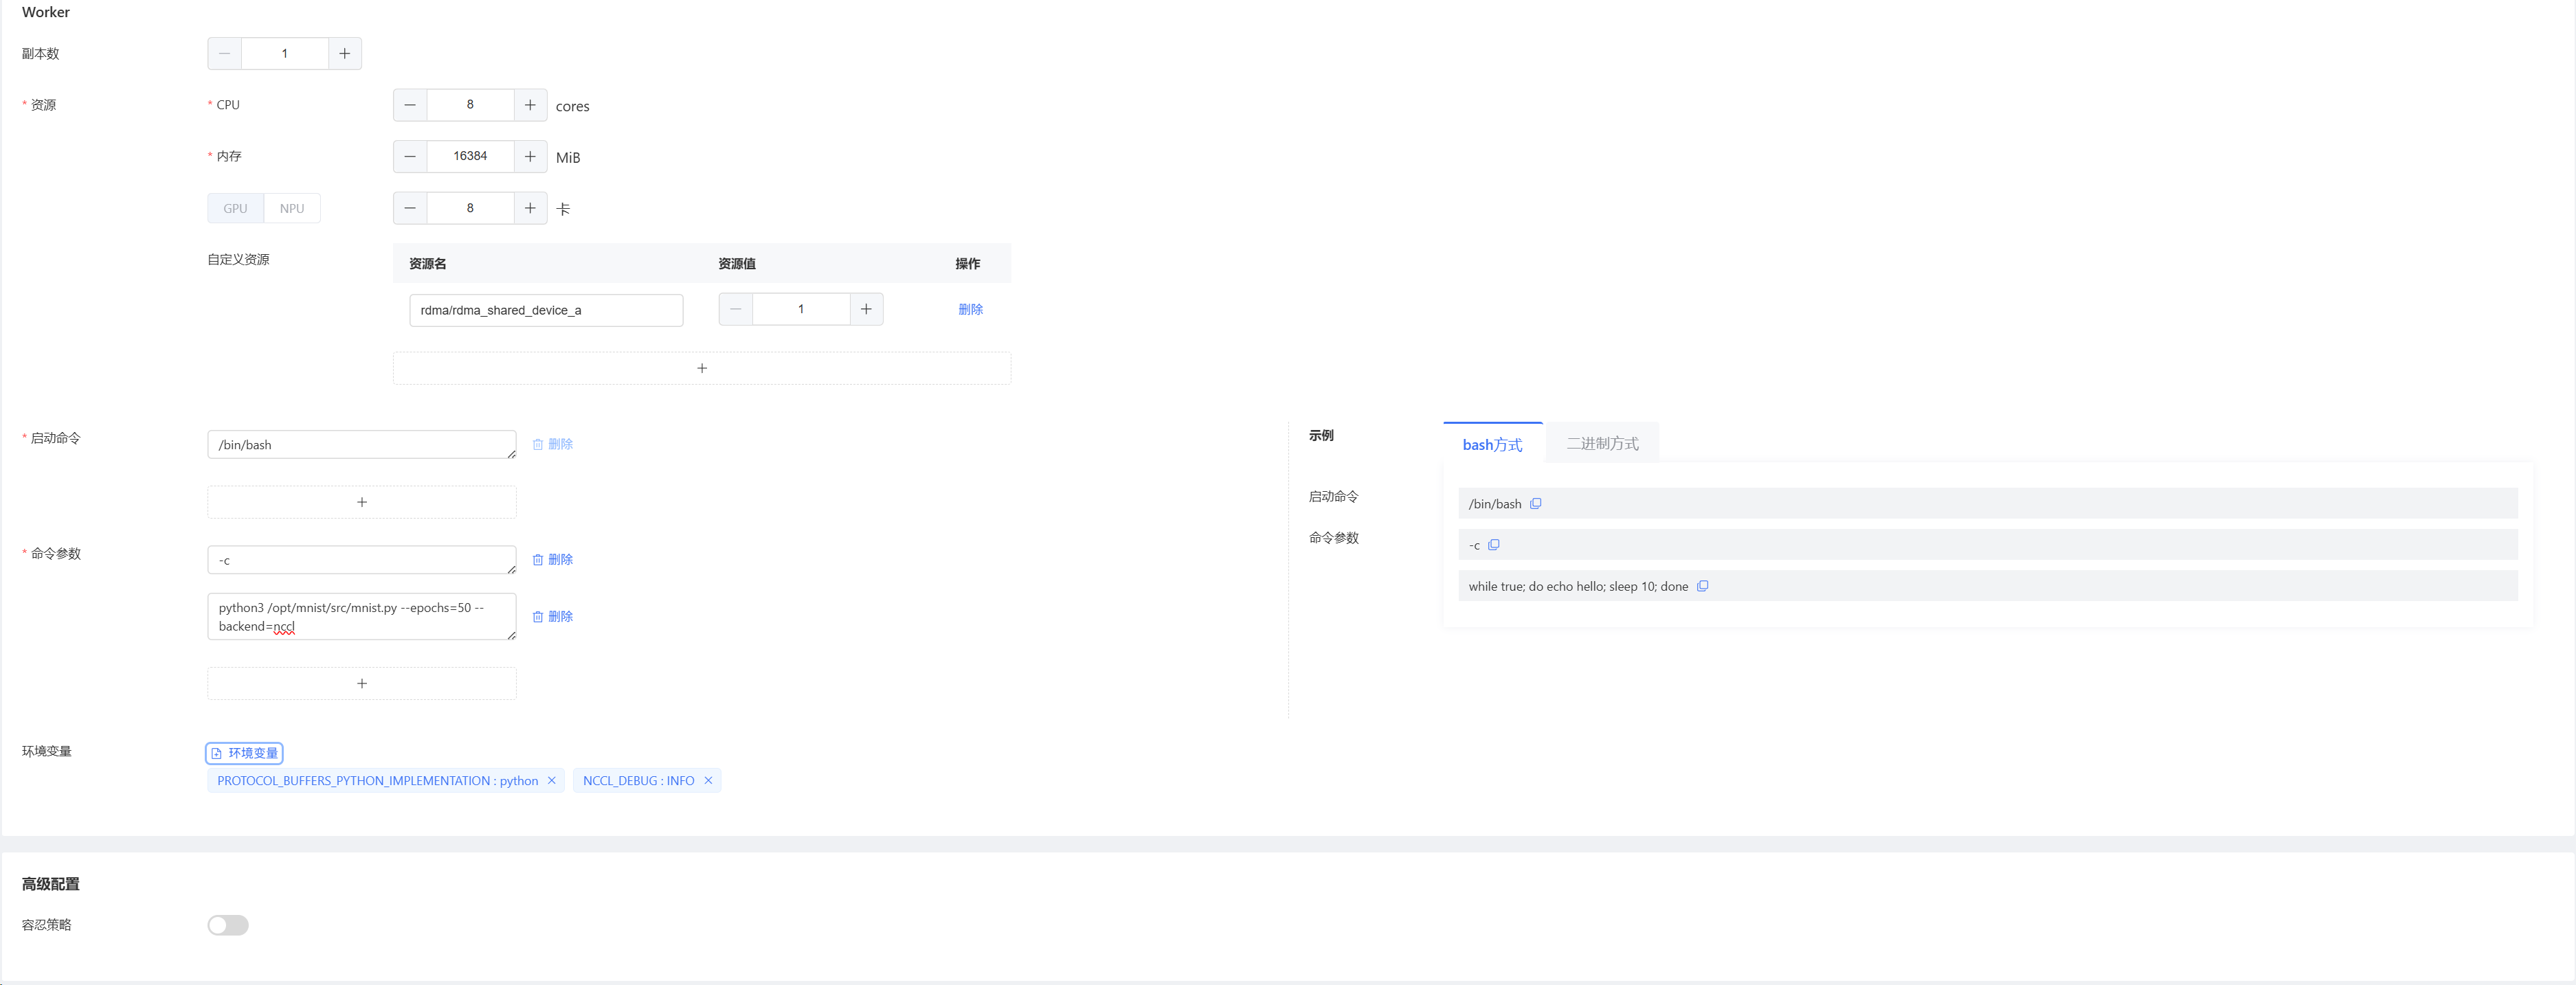
Task: Select GPU accelerator type
Action: (x=235, y=208)
